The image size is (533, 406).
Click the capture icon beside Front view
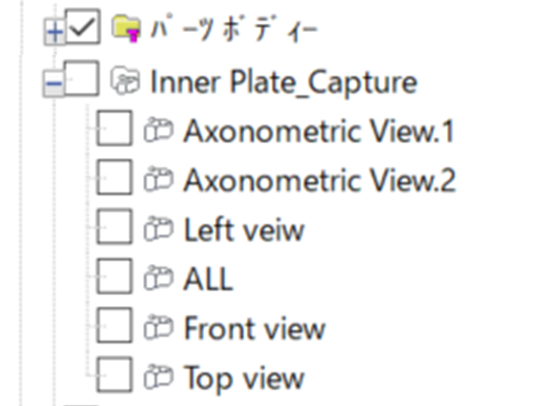pos(158,327)
